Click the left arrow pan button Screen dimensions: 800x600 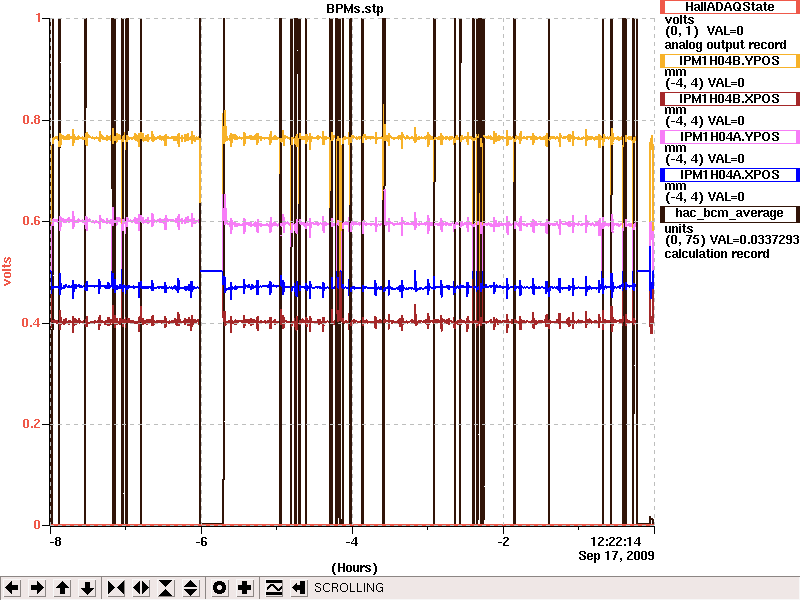(12, 588)
